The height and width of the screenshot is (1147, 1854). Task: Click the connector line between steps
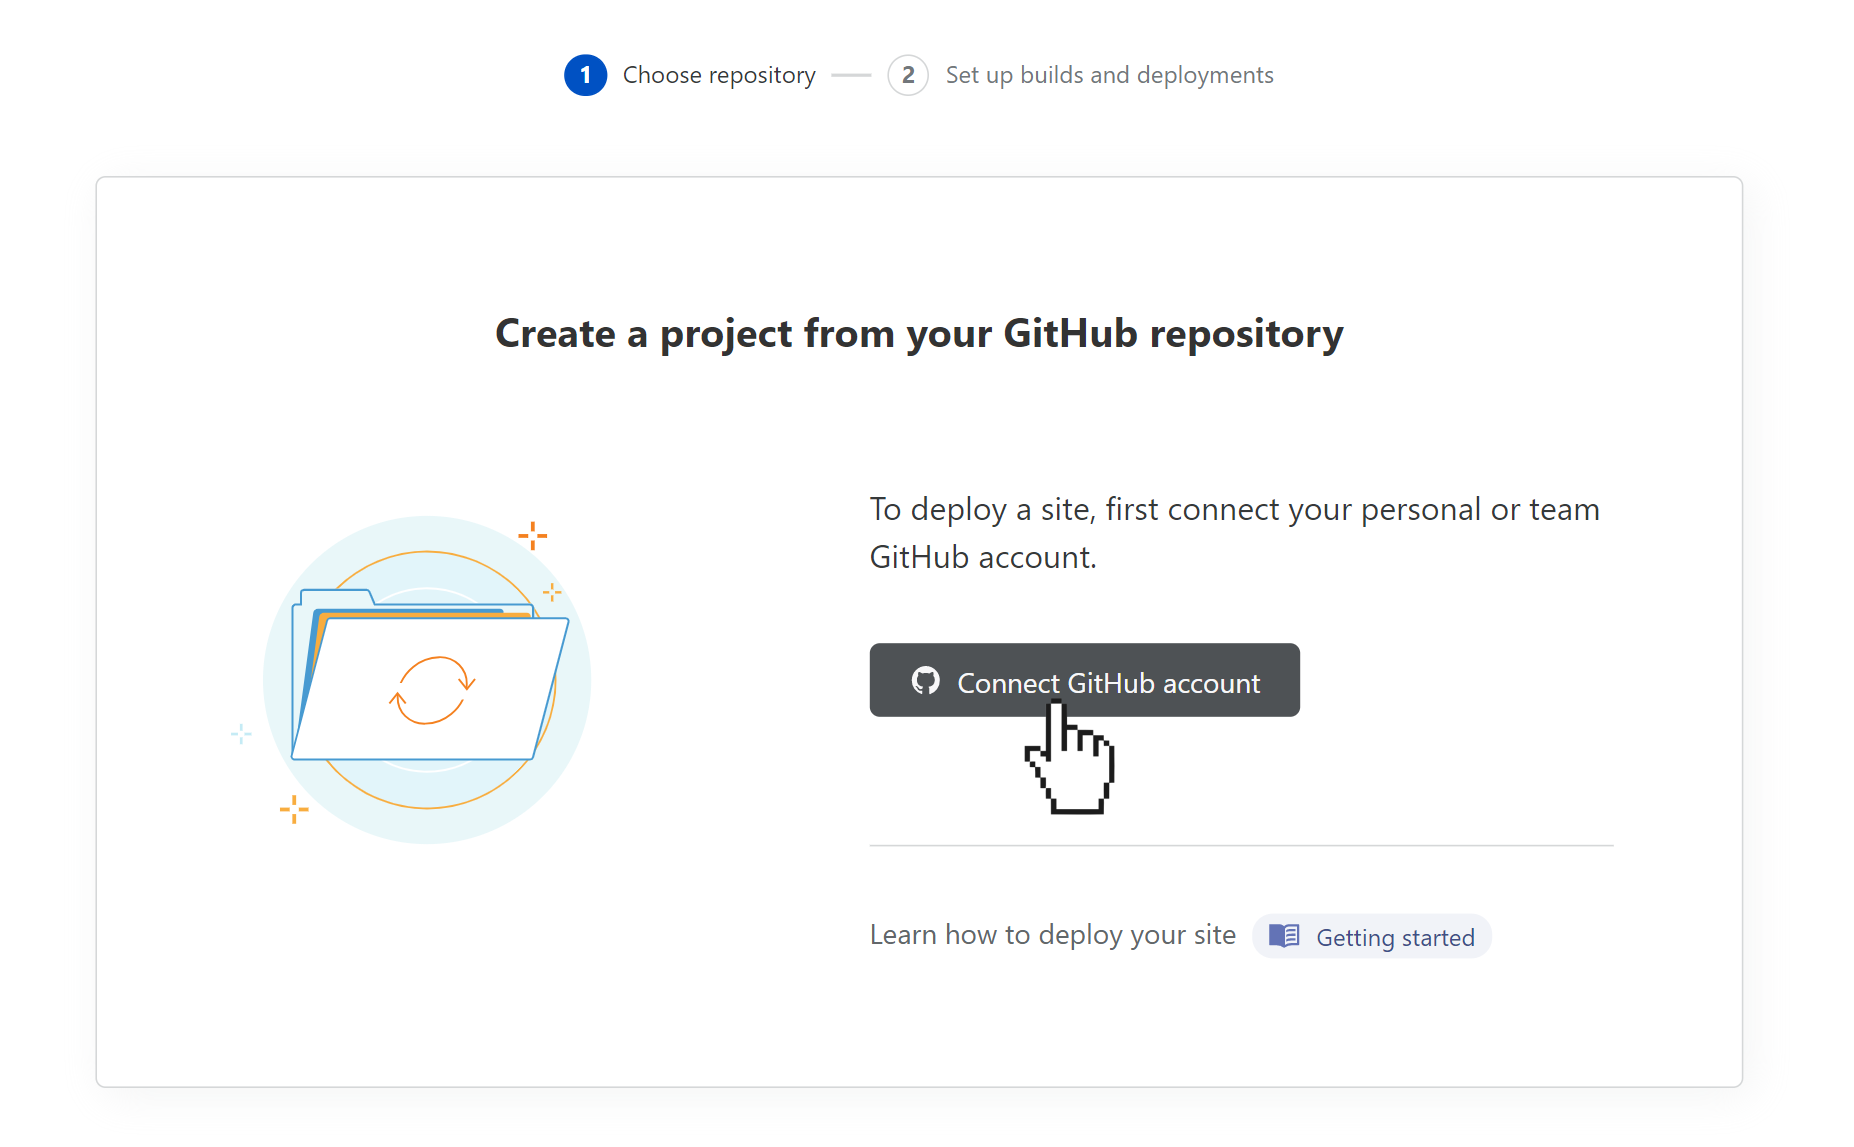click(x=851, y=75)
